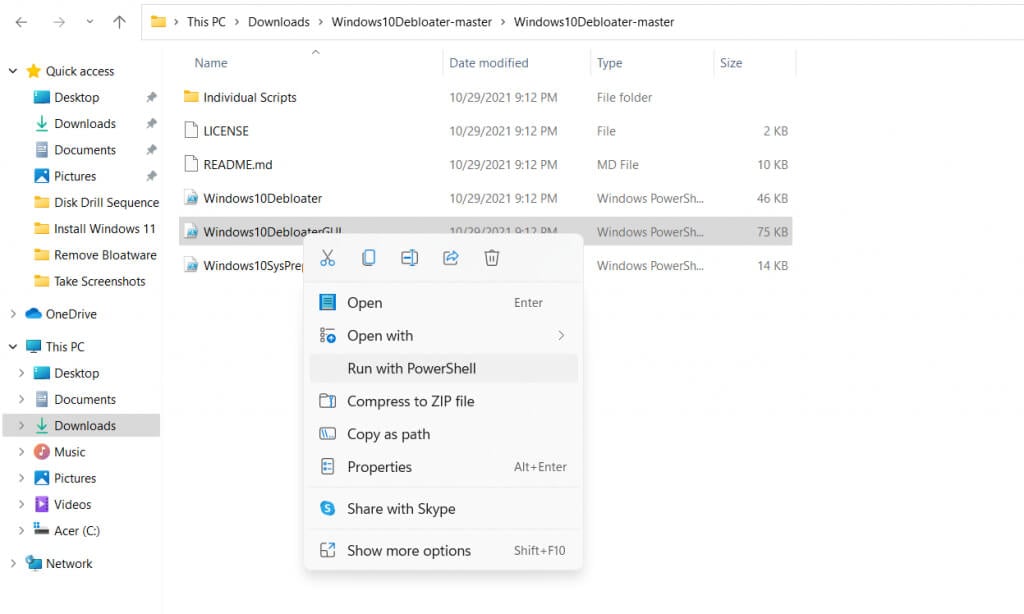Open Show more options entry
The height and width of the screenshot is (614, 1024).
click(x=408, y=550)
